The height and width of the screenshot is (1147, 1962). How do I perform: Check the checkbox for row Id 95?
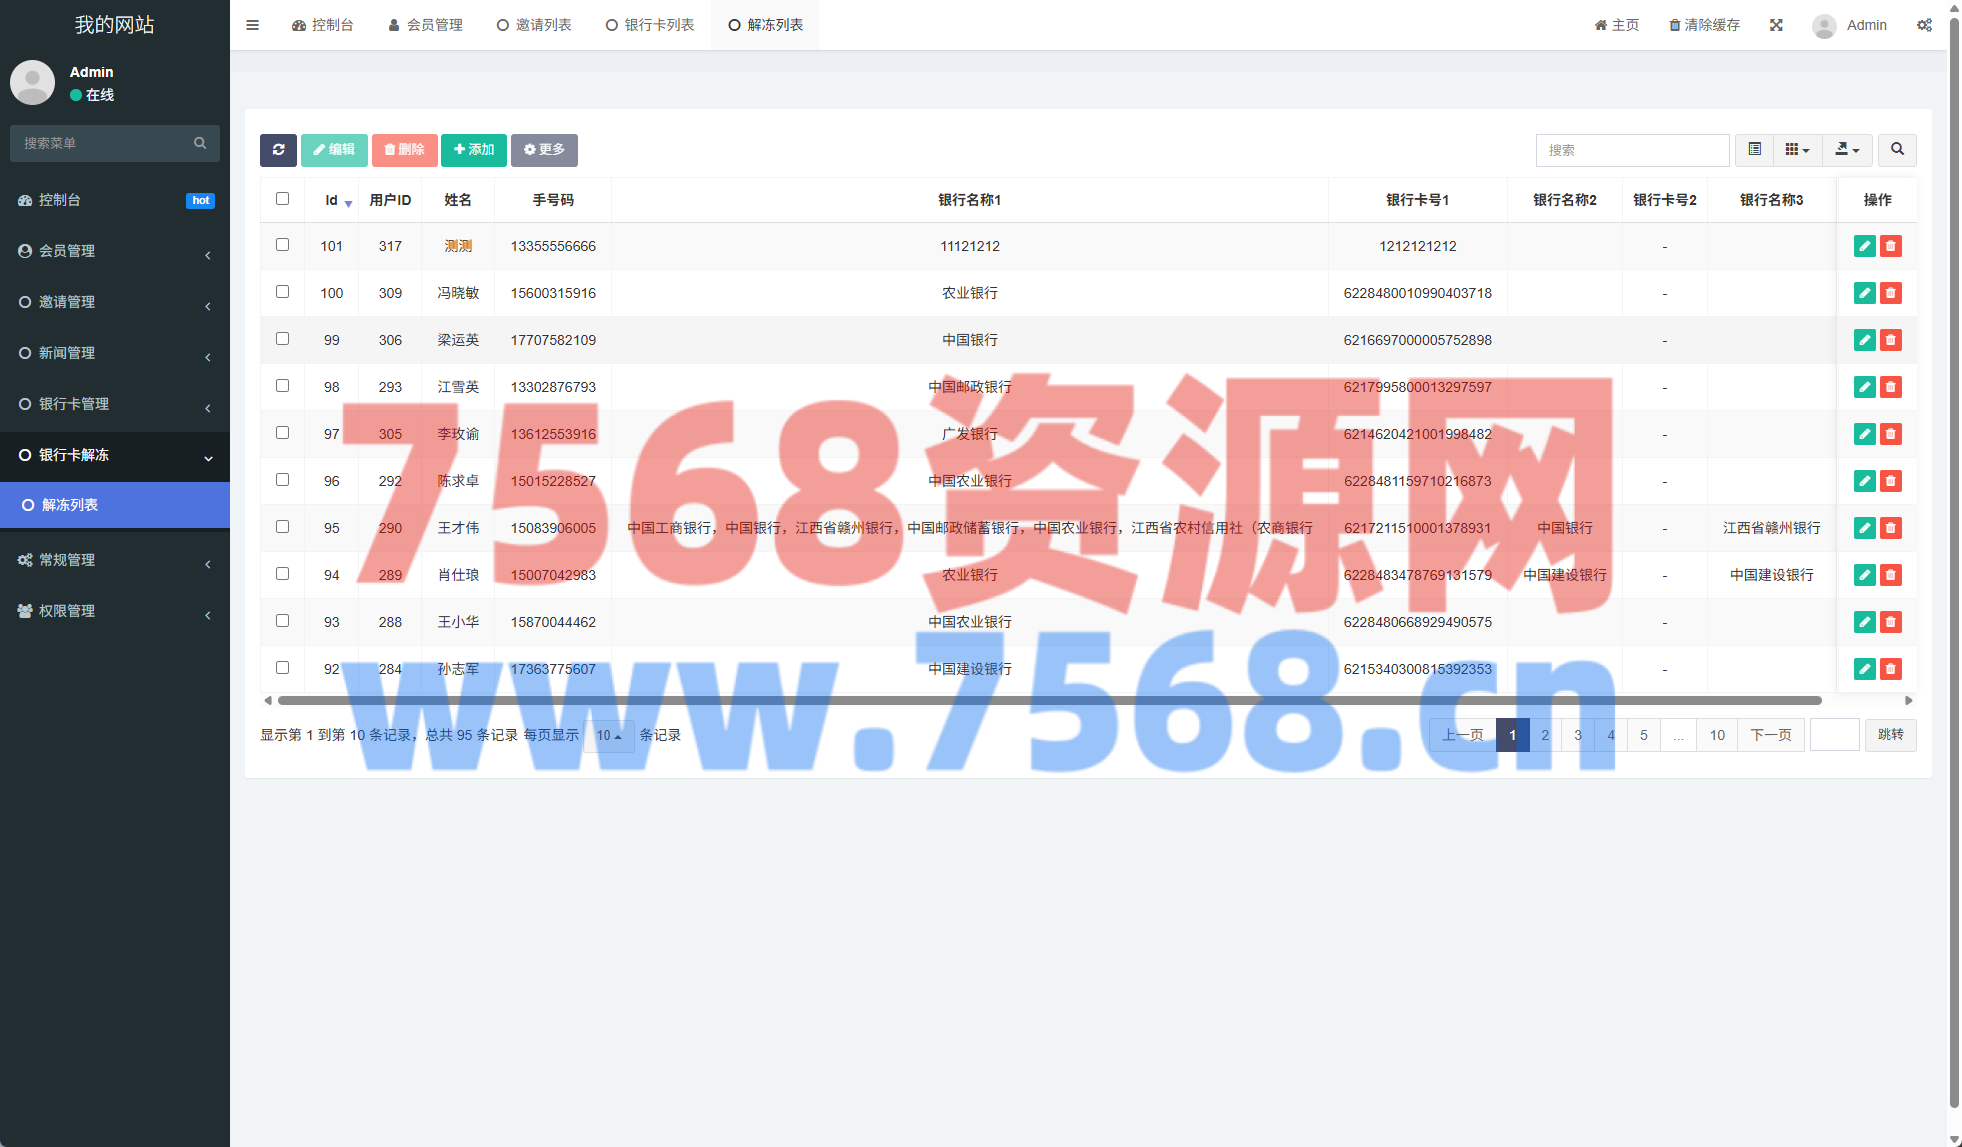(282, 527)
